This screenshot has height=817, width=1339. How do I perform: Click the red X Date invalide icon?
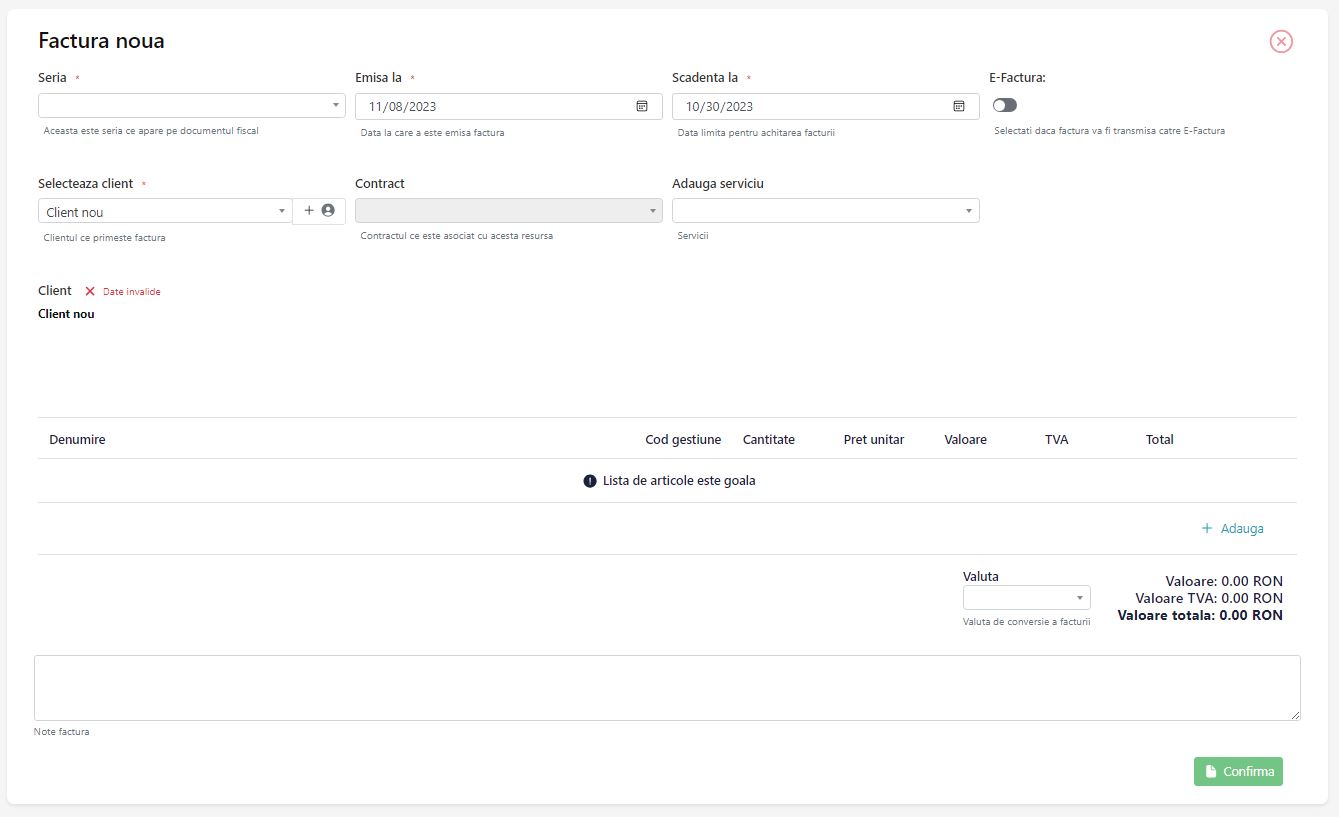[90, 291]
